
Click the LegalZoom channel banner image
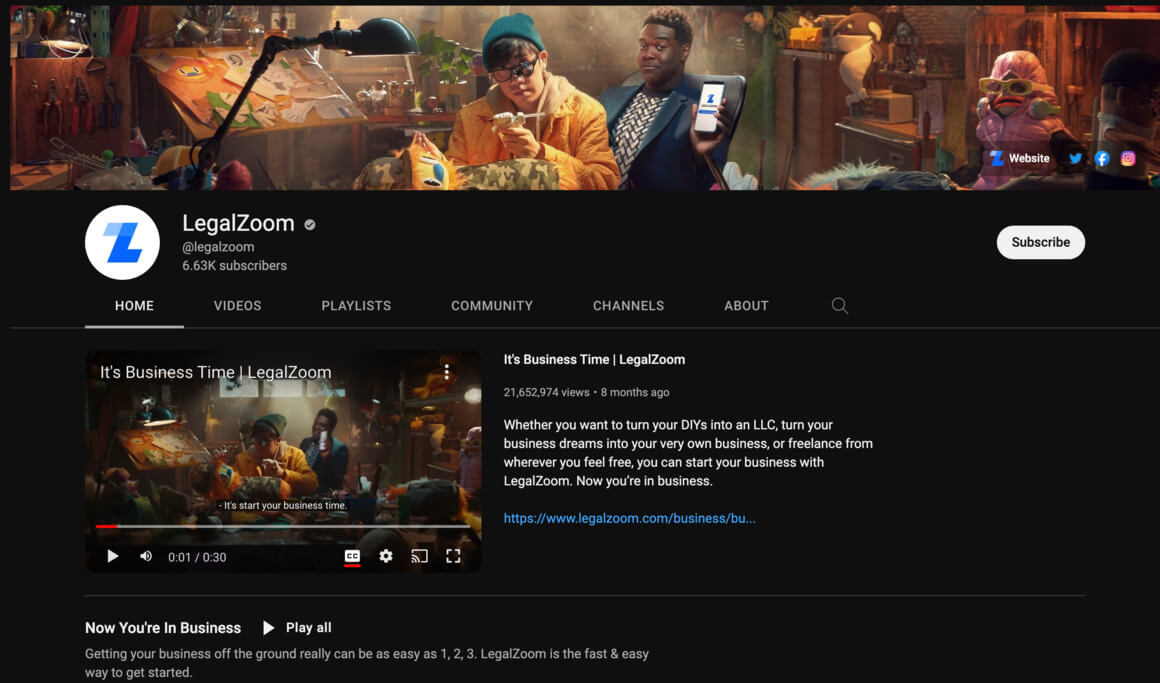click(585, 98)
